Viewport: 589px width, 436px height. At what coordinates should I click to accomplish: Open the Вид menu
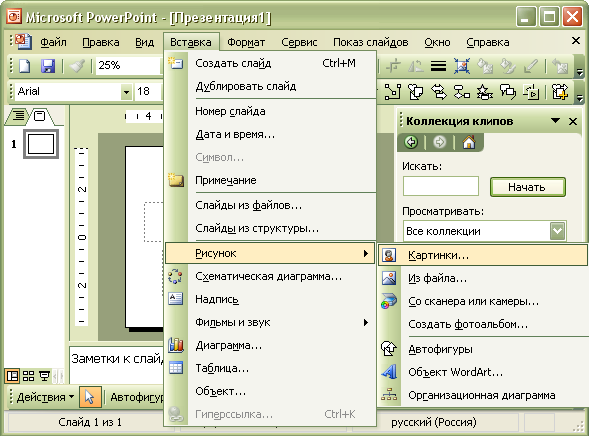pos(145,42)
